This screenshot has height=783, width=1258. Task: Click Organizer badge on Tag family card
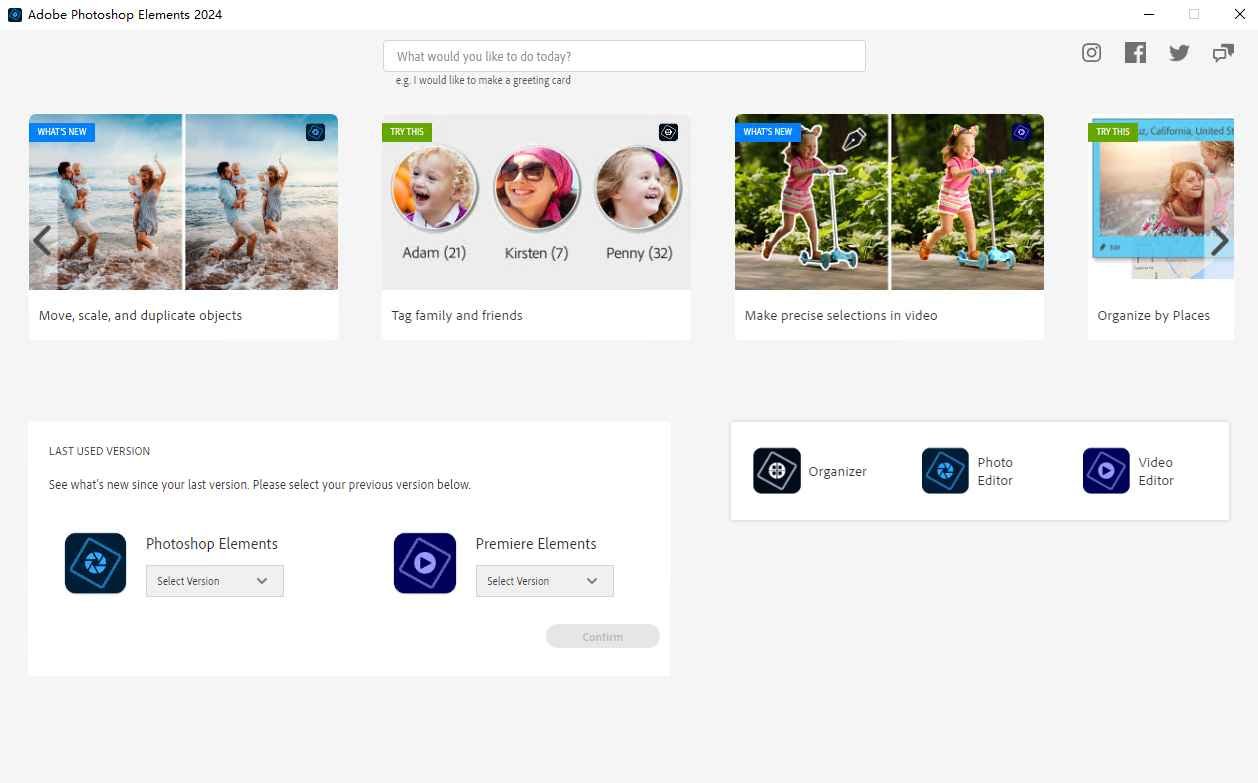[x=669, y=132]
